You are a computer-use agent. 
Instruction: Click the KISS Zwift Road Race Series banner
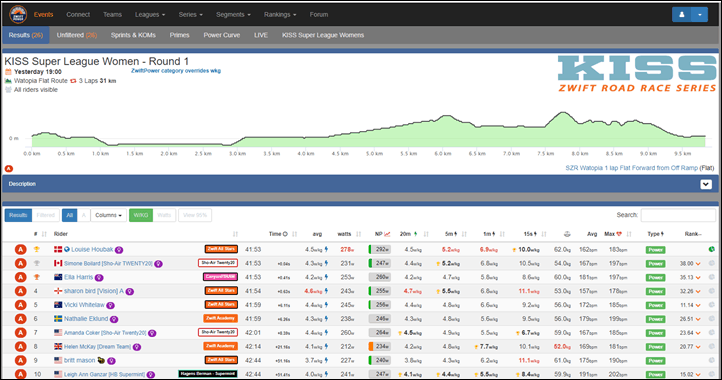[x=637, y=74]
